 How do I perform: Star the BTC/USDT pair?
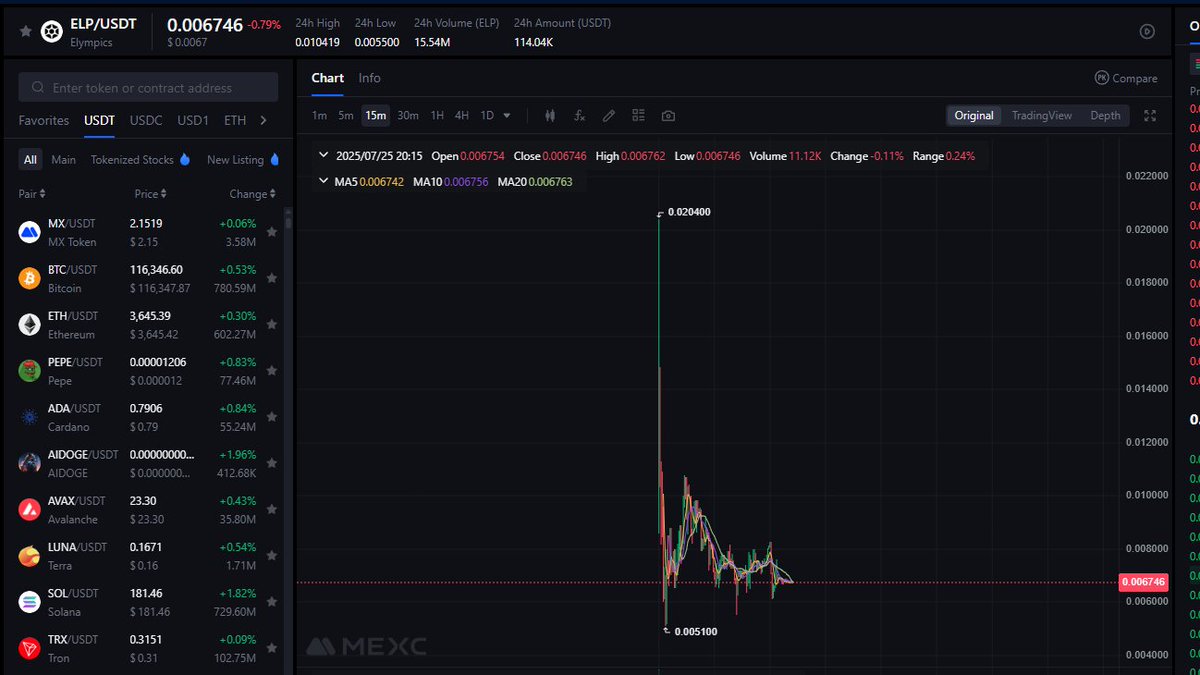pyautogui.click(x=272, y=278)
